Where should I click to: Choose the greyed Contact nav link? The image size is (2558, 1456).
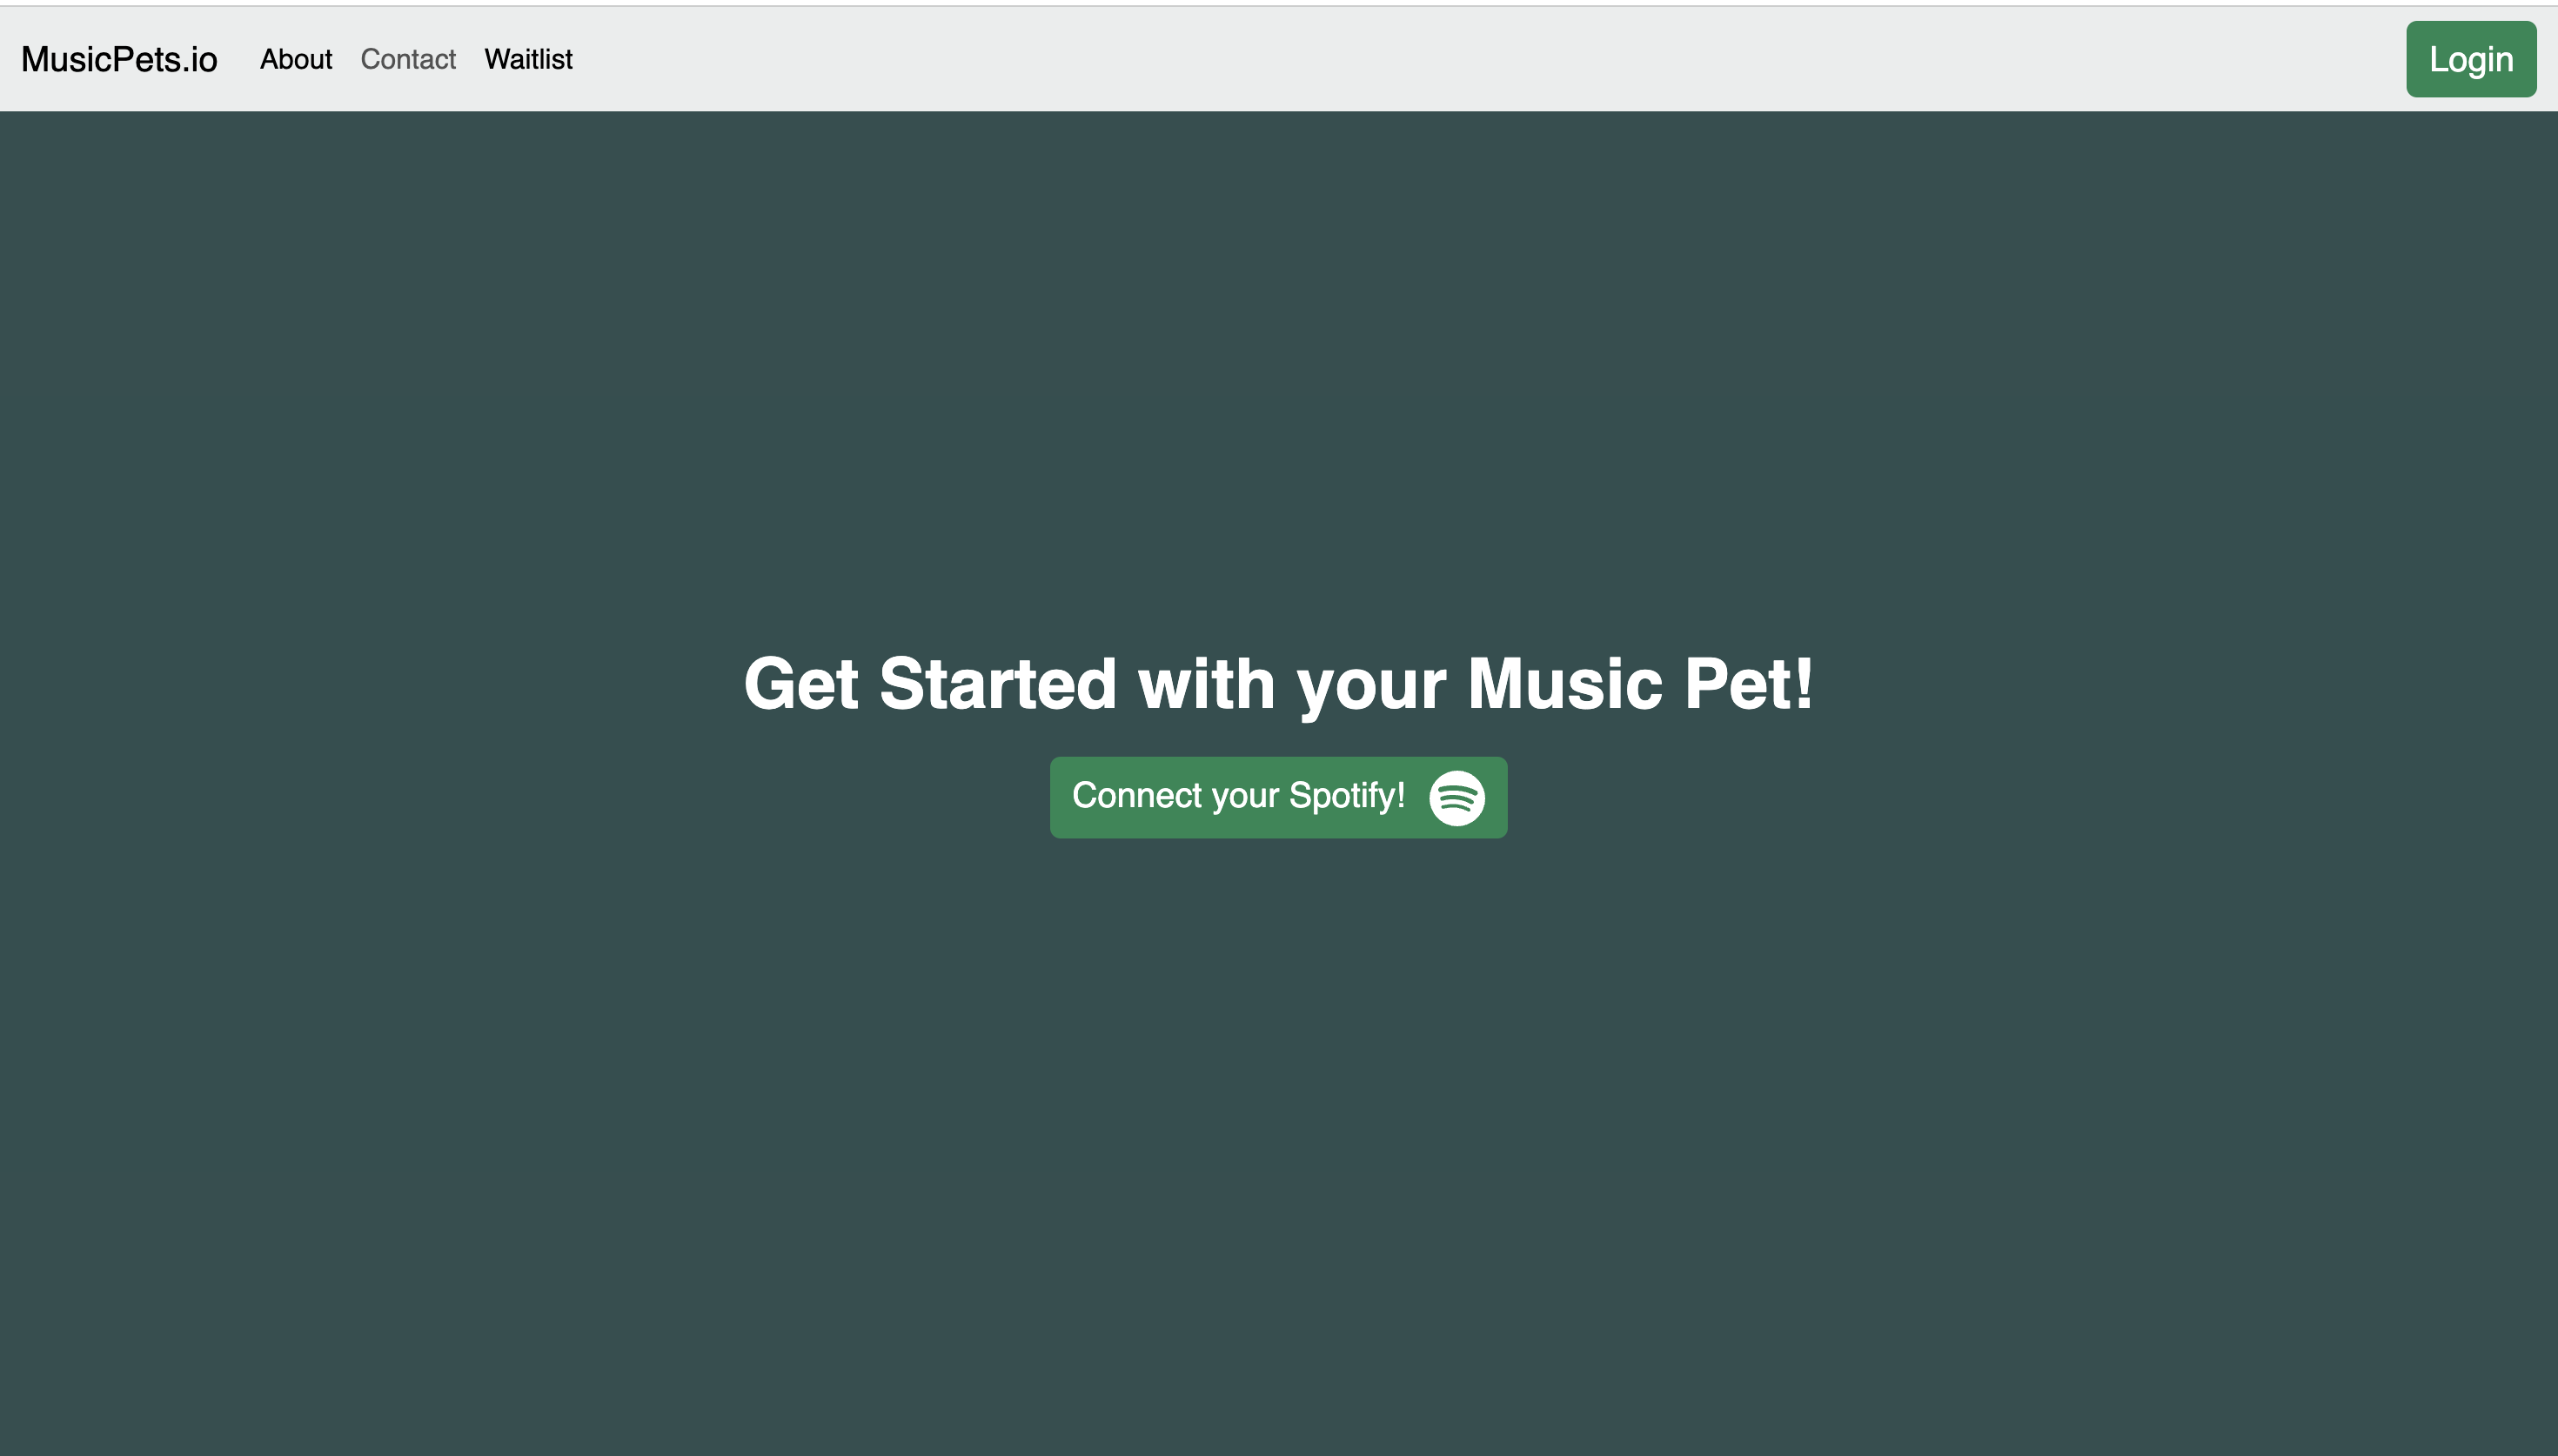(x=408, y=59)
